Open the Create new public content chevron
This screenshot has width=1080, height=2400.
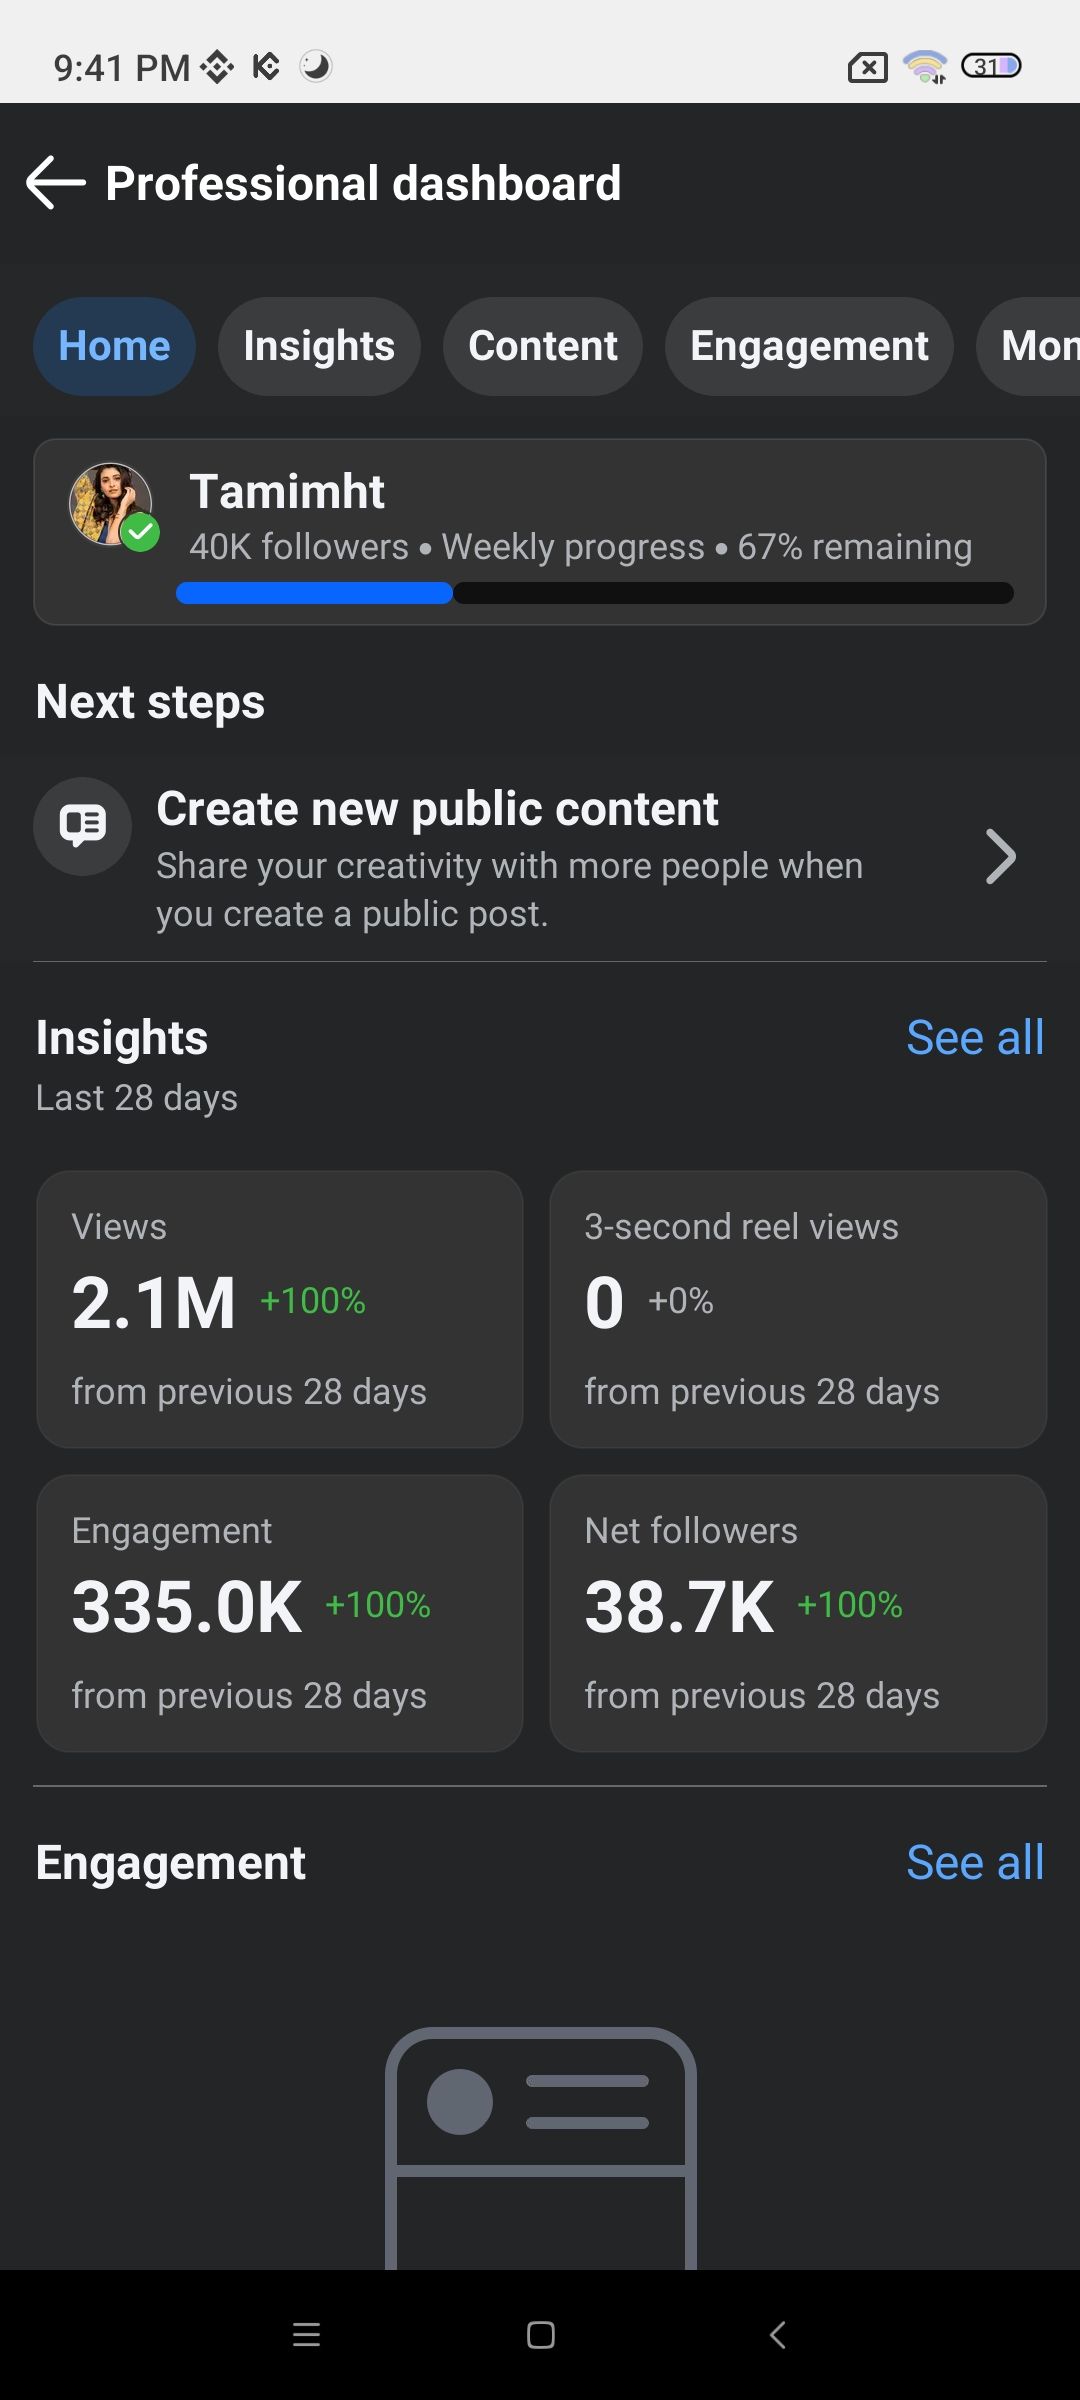click(x=1000, y=857)
